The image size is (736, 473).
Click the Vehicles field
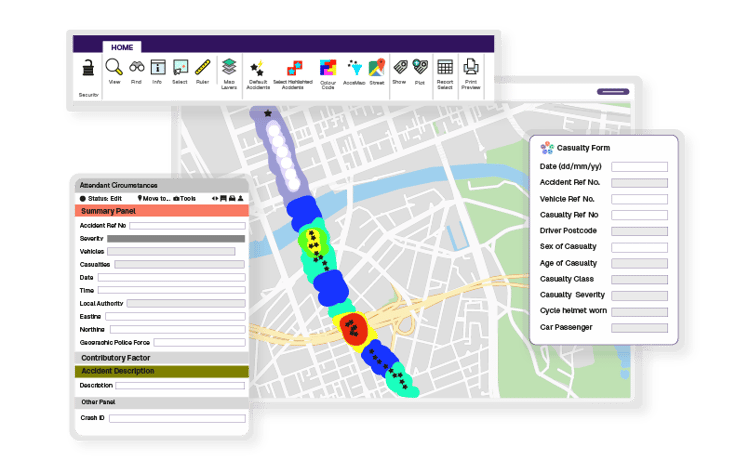(171, 252)
